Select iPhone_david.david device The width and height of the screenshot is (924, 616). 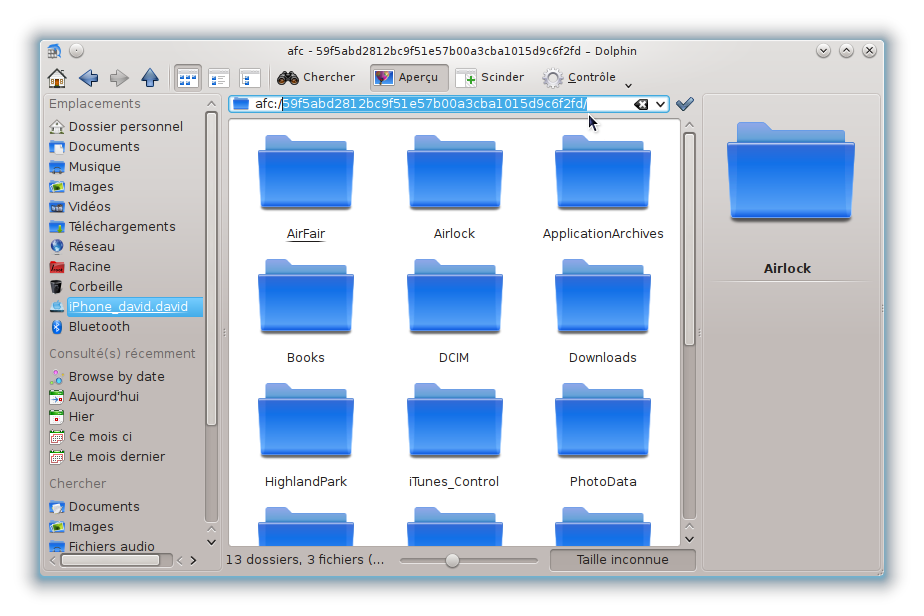(x=126, y=307)
